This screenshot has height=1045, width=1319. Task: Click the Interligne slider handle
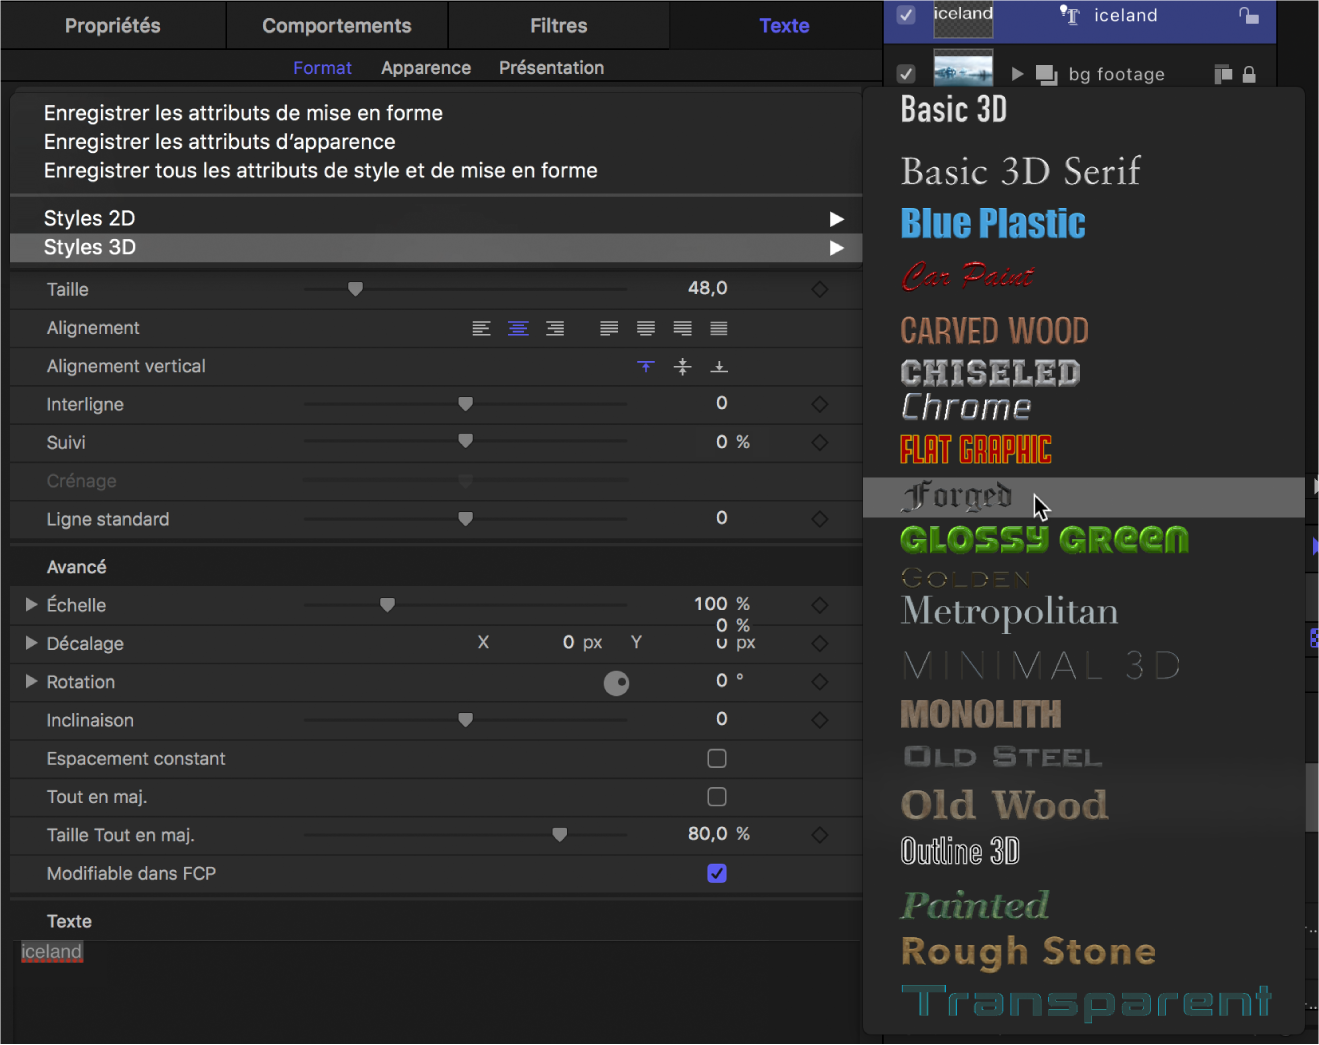coord(465,404)
